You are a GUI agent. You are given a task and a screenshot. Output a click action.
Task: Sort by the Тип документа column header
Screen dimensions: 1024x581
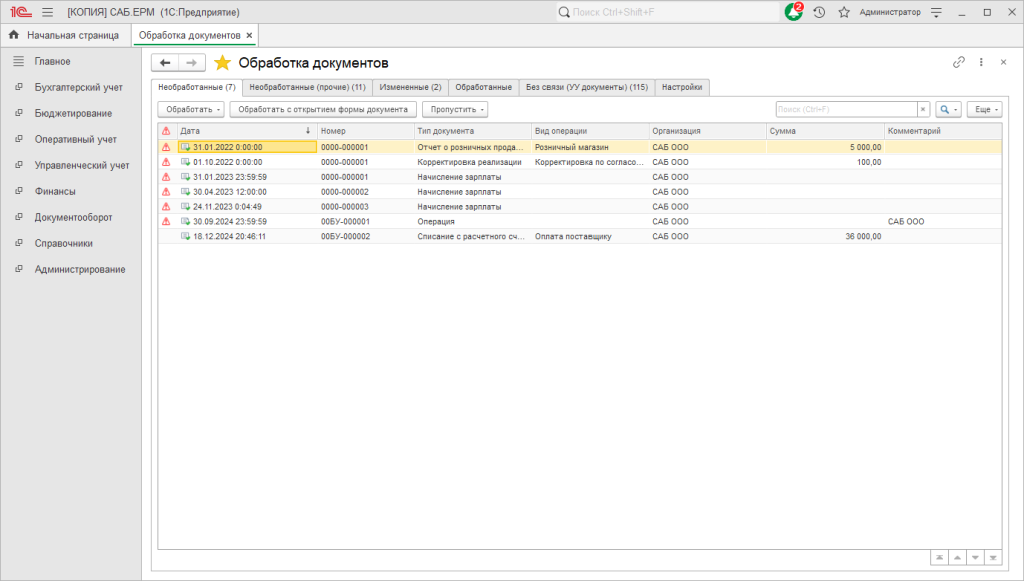tap(472, 131)
